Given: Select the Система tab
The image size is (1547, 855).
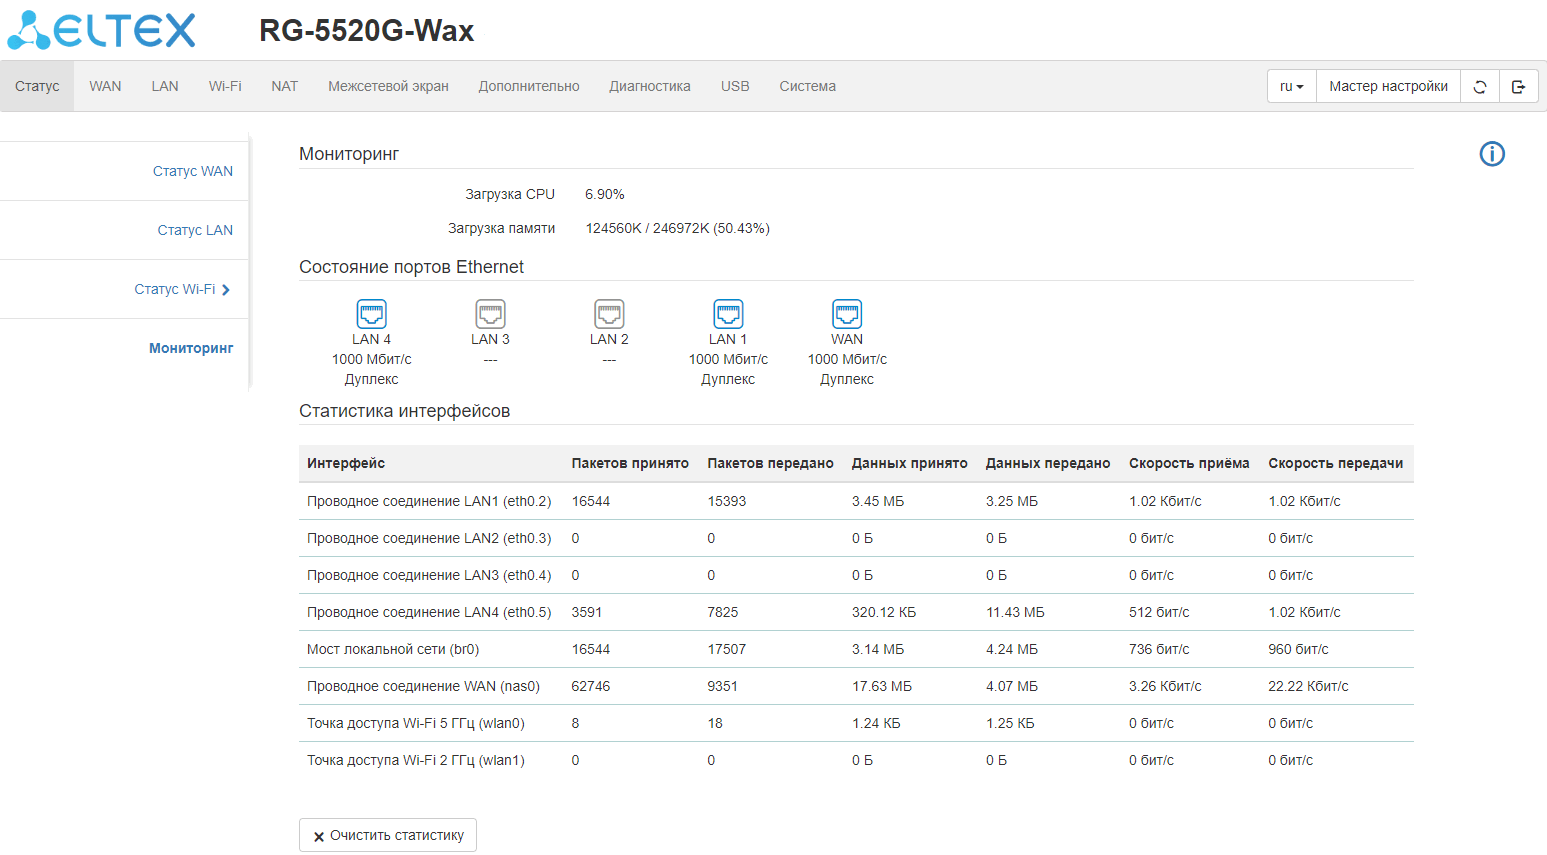Looking at the screenshot, I should [x=807, y=86].
